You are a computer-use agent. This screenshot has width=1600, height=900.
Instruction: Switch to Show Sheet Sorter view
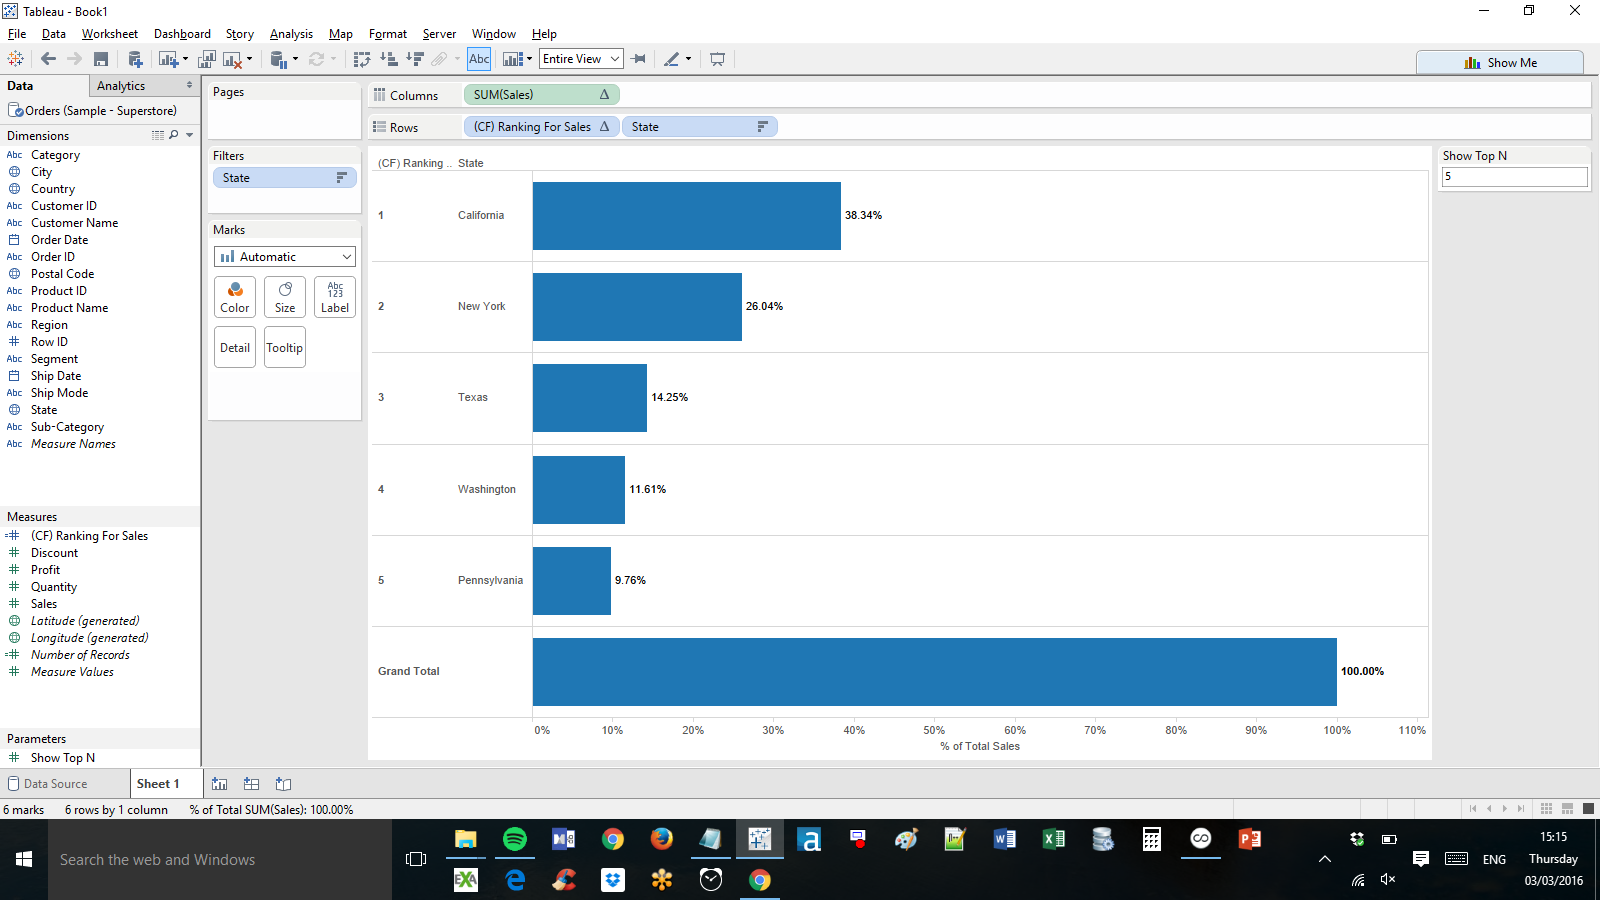click(x=1546, y=809)
